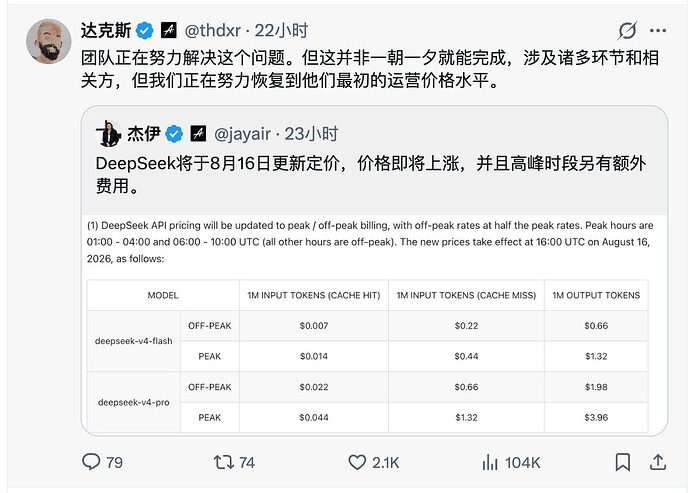Open the @jayair handle link
This screenshot has width=690, height=493.
[242, 134]
